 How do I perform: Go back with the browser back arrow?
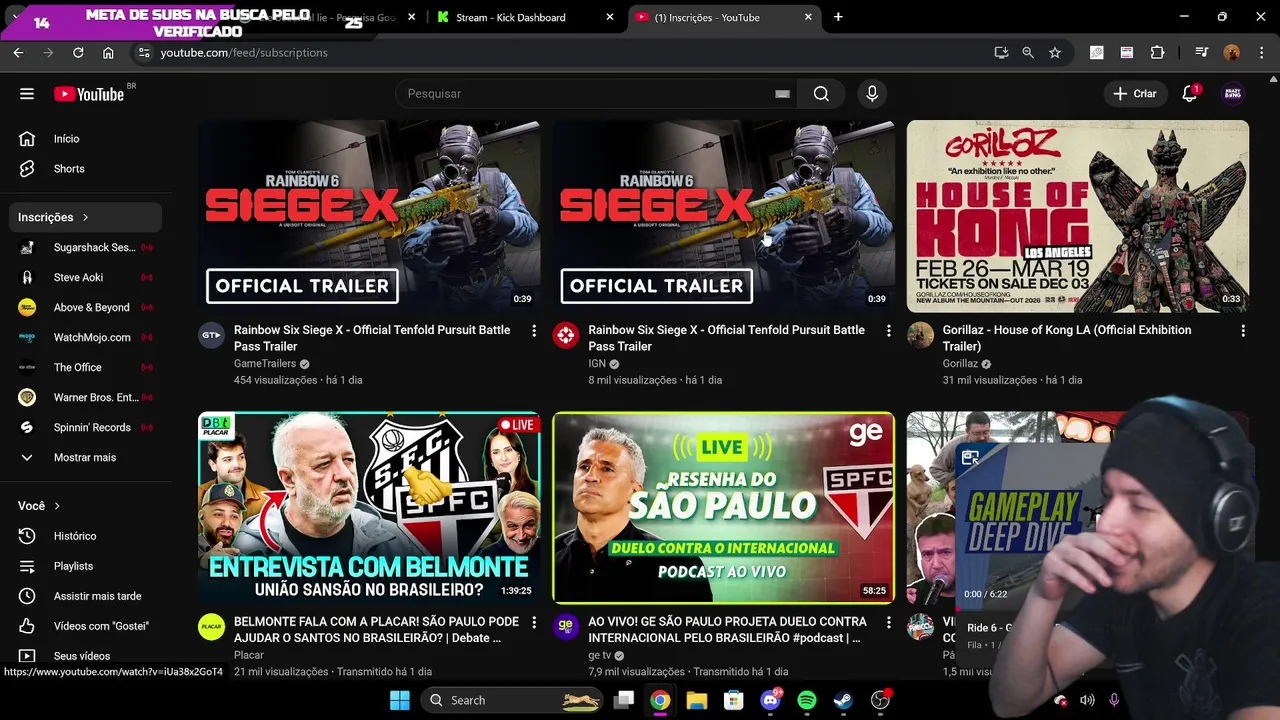click(18, 53)
